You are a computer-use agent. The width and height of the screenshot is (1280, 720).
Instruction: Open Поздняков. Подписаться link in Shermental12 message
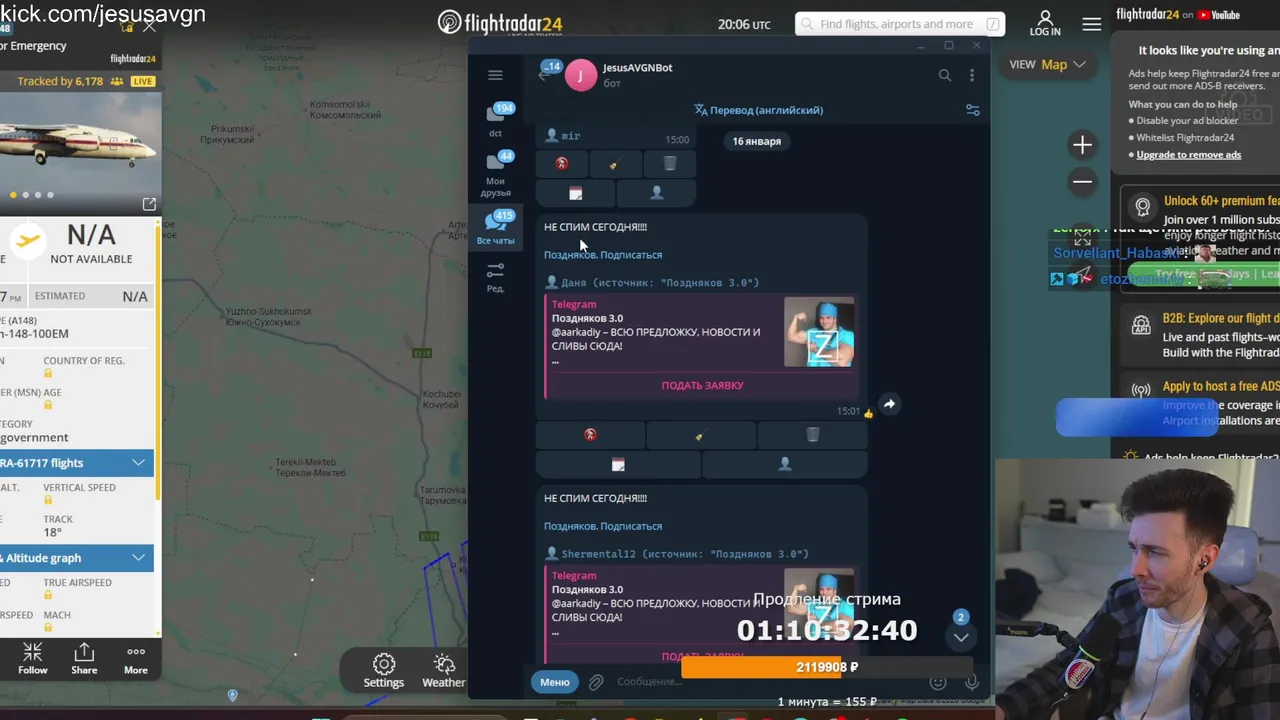pyautogui.click(x=603, y=526)
